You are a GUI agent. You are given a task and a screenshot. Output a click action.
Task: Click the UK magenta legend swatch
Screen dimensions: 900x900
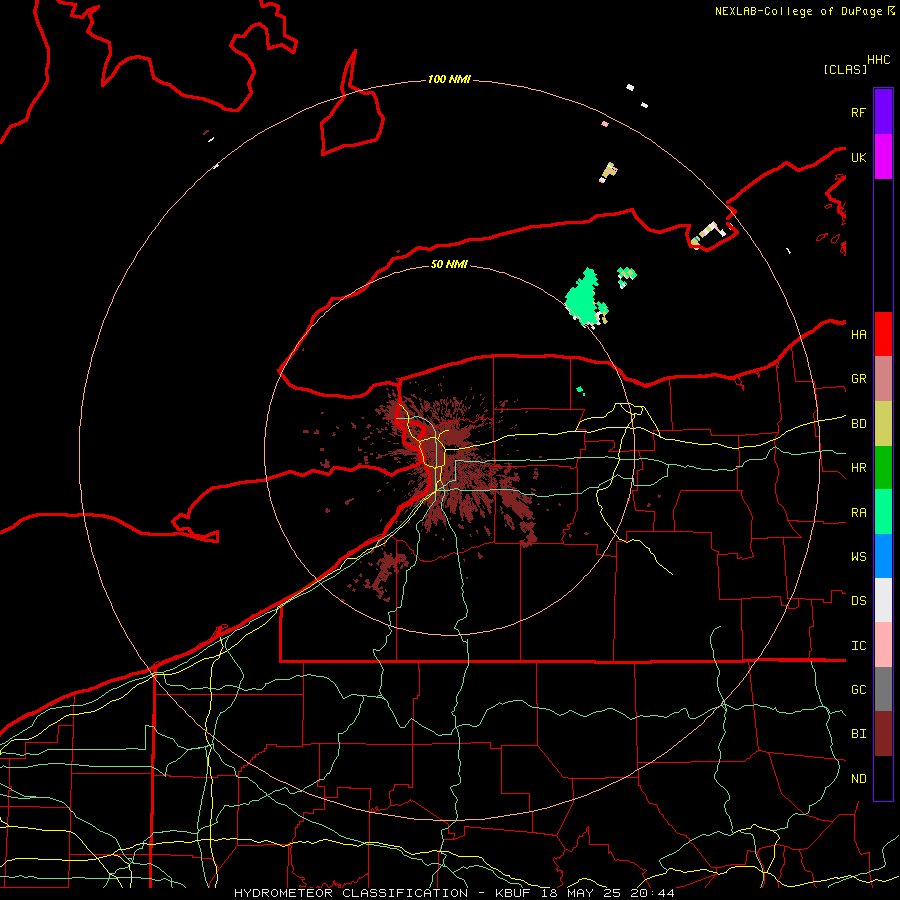point(883,157)
